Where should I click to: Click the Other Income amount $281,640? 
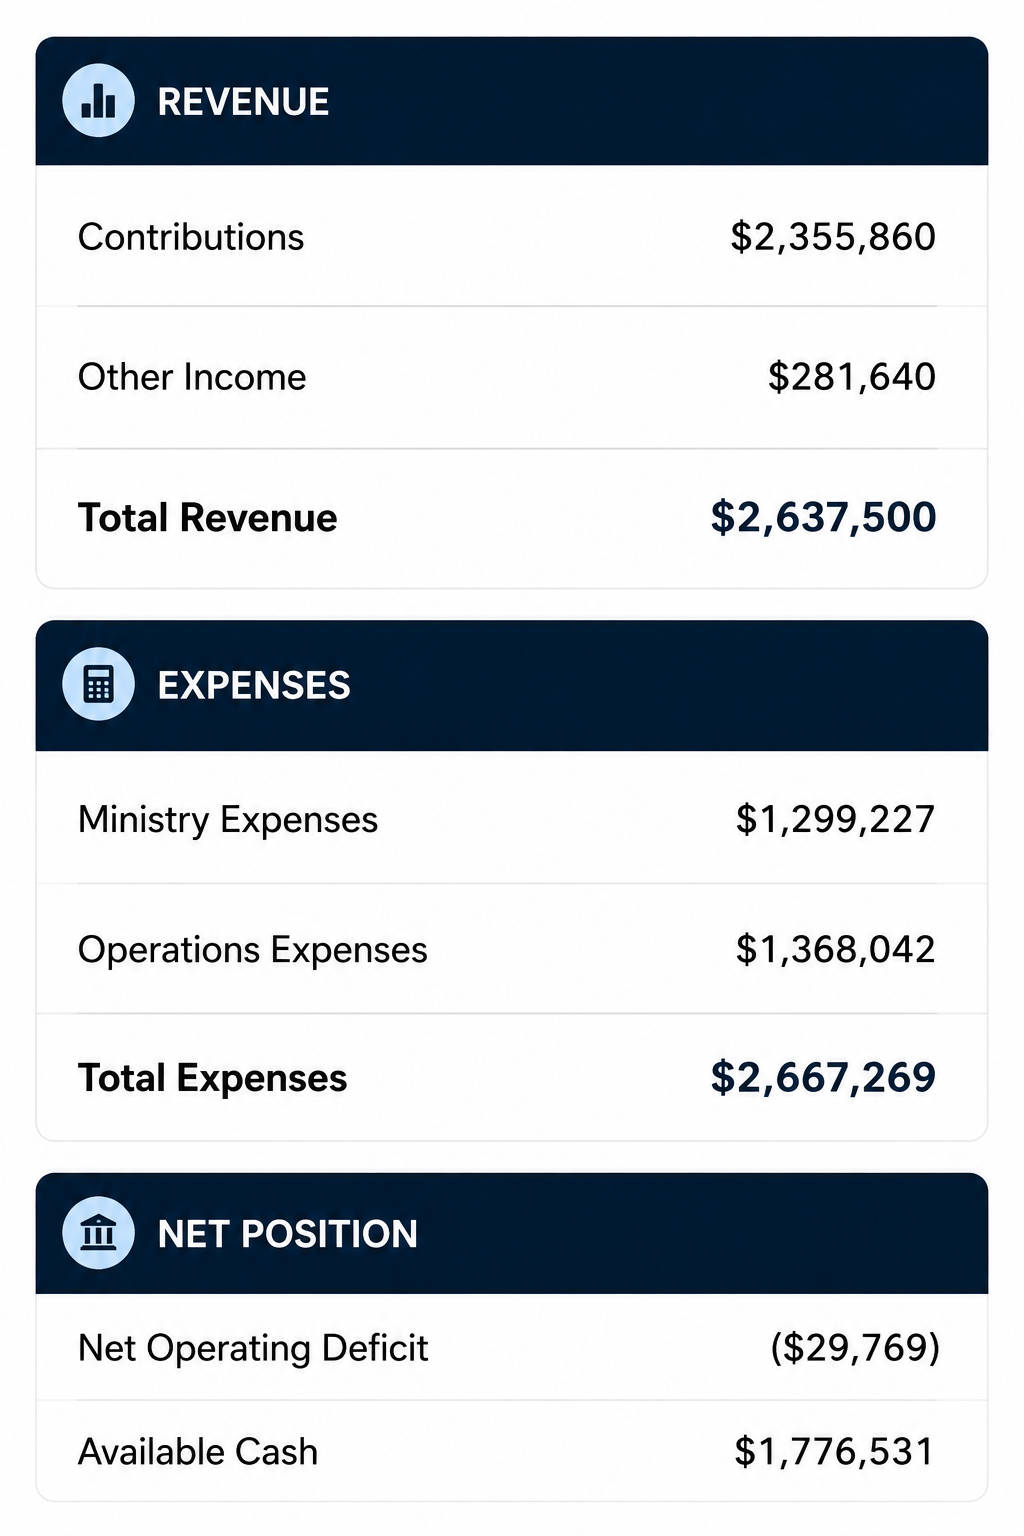[852, 377]
